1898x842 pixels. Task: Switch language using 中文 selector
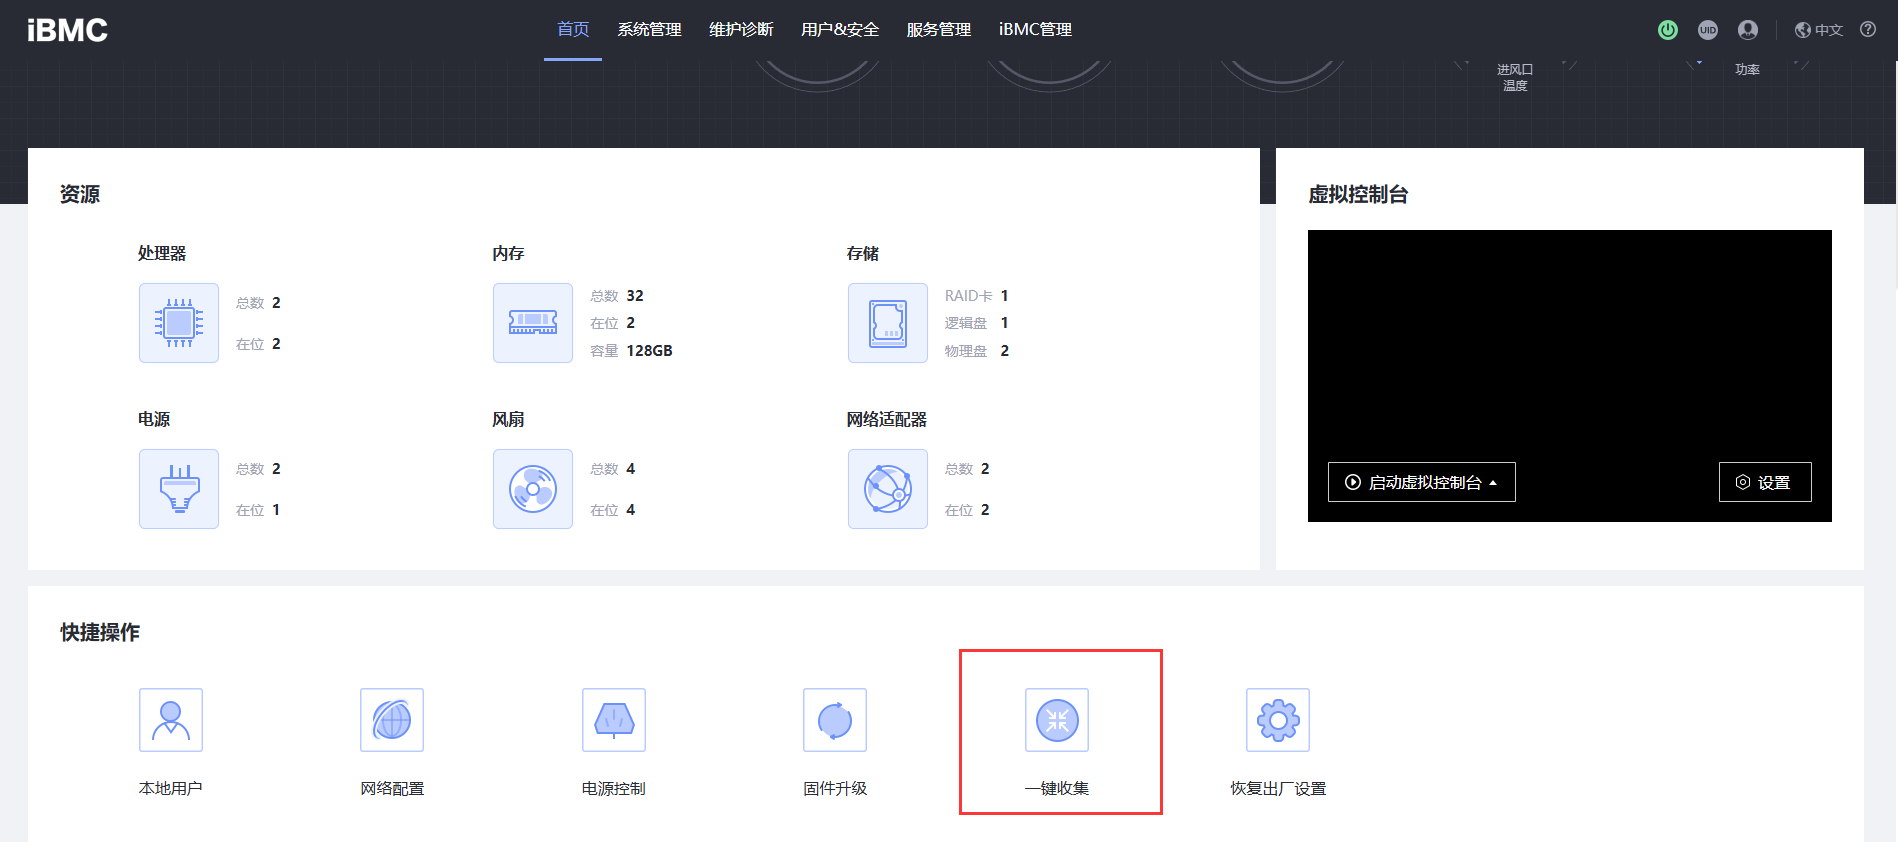pyautogui.click(x=1819, y=30)
